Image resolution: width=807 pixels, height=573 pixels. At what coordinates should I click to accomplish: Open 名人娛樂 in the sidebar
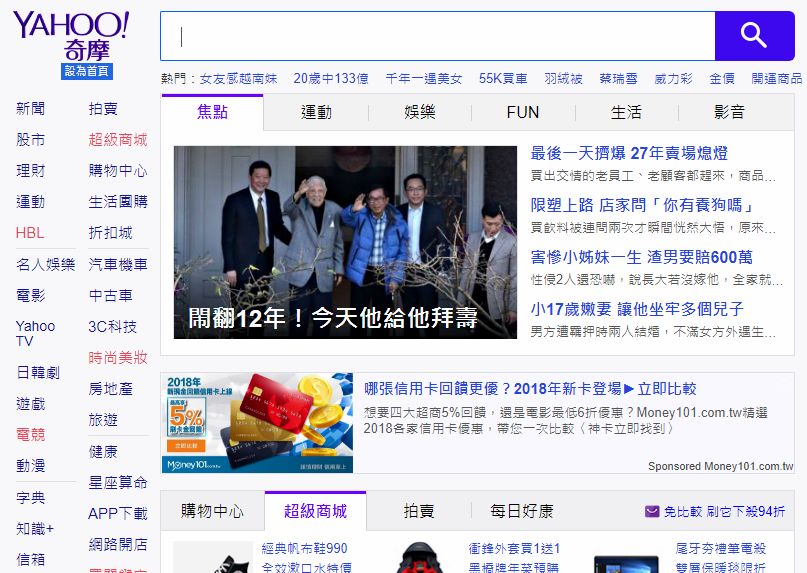click(45, 265)
